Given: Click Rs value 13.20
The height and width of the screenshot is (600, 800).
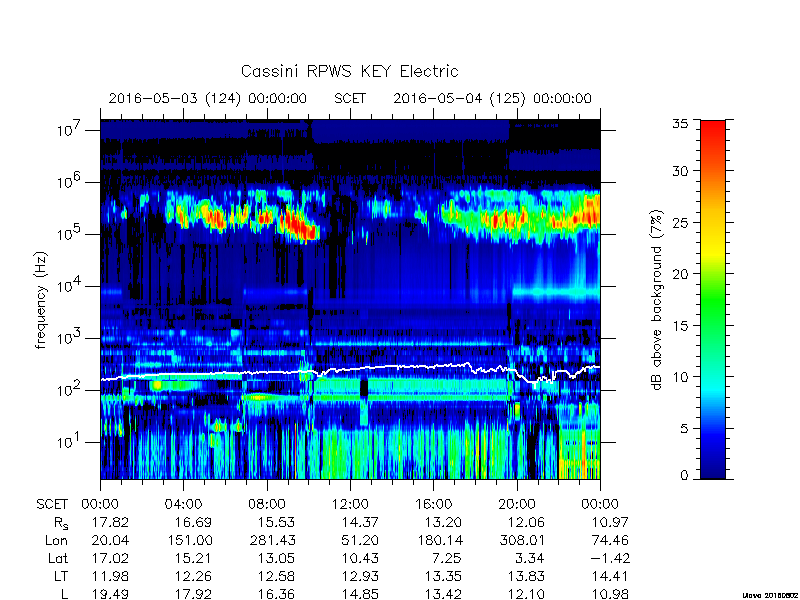Looking at the screenshot, I should click(x=443, y=522).
